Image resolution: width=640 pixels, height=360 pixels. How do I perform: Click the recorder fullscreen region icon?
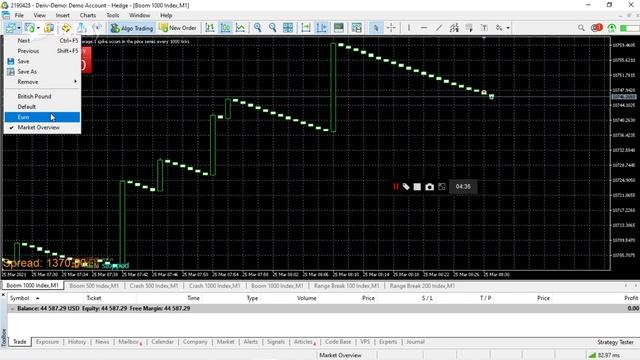(442, 187)
